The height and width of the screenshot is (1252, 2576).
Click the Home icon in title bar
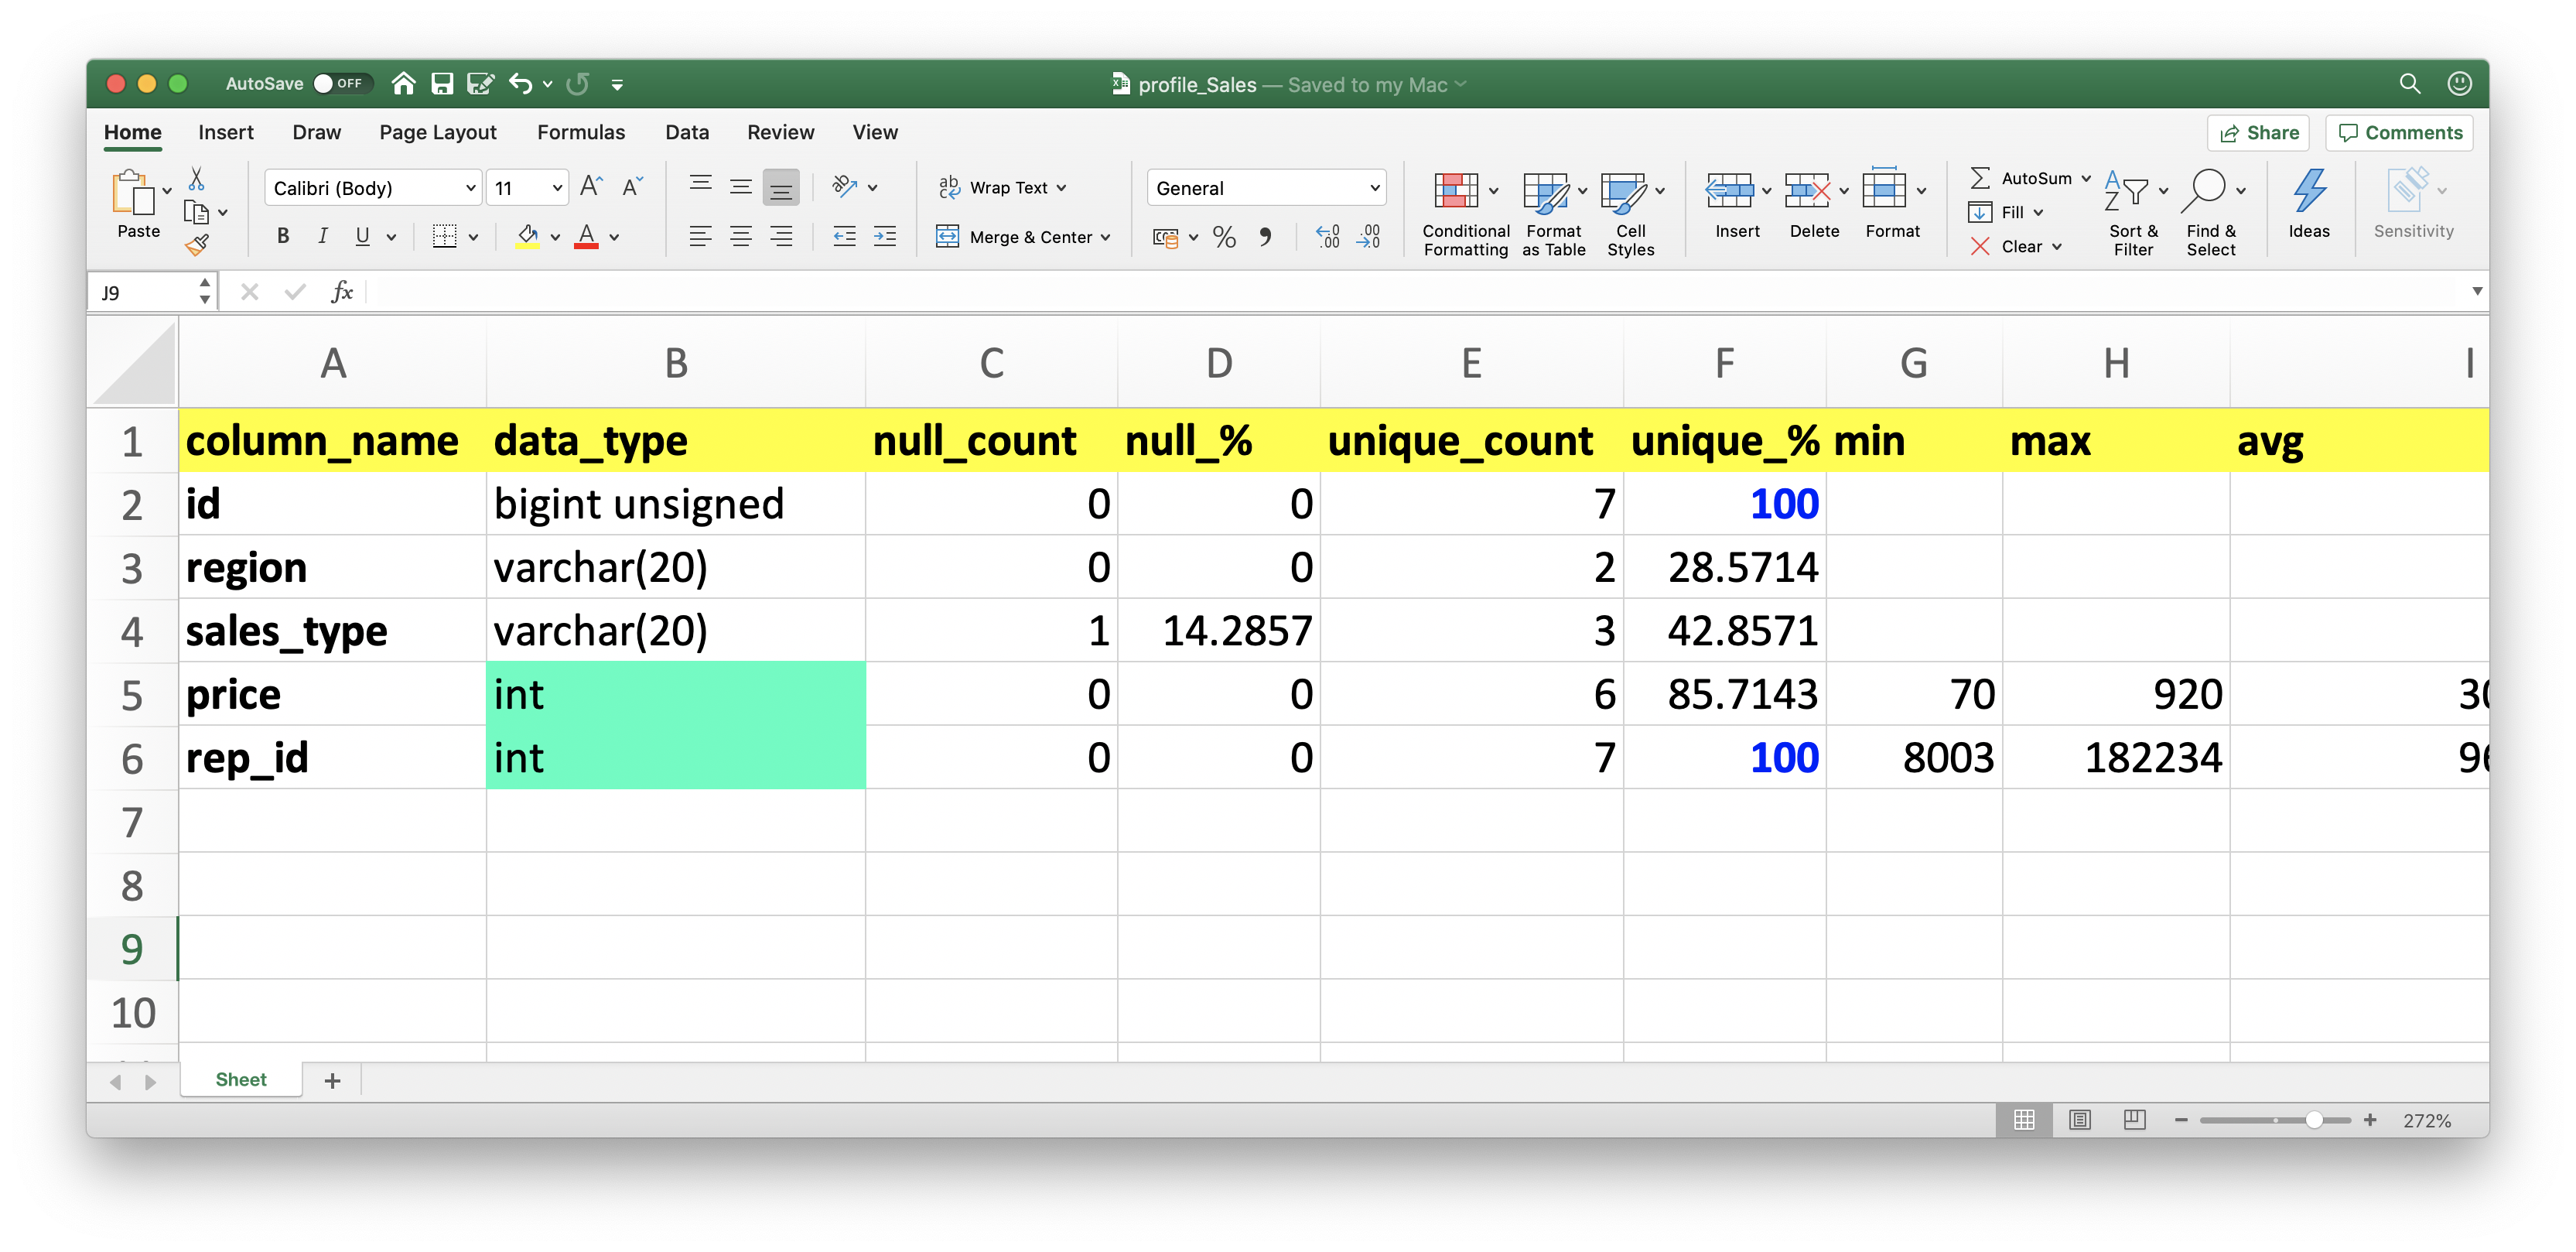click(x=403, y=84)
